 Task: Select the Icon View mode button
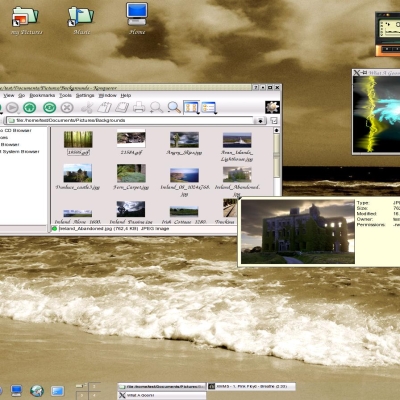tap(191, 108)
